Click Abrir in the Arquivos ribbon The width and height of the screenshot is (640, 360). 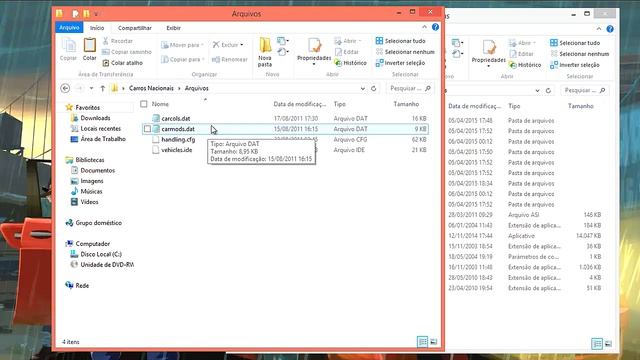point(348,41)
